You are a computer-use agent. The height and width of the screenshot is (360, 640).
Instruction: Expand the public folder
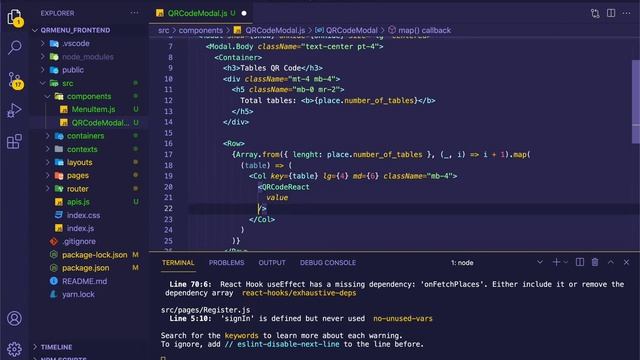(x=43, y=70)
